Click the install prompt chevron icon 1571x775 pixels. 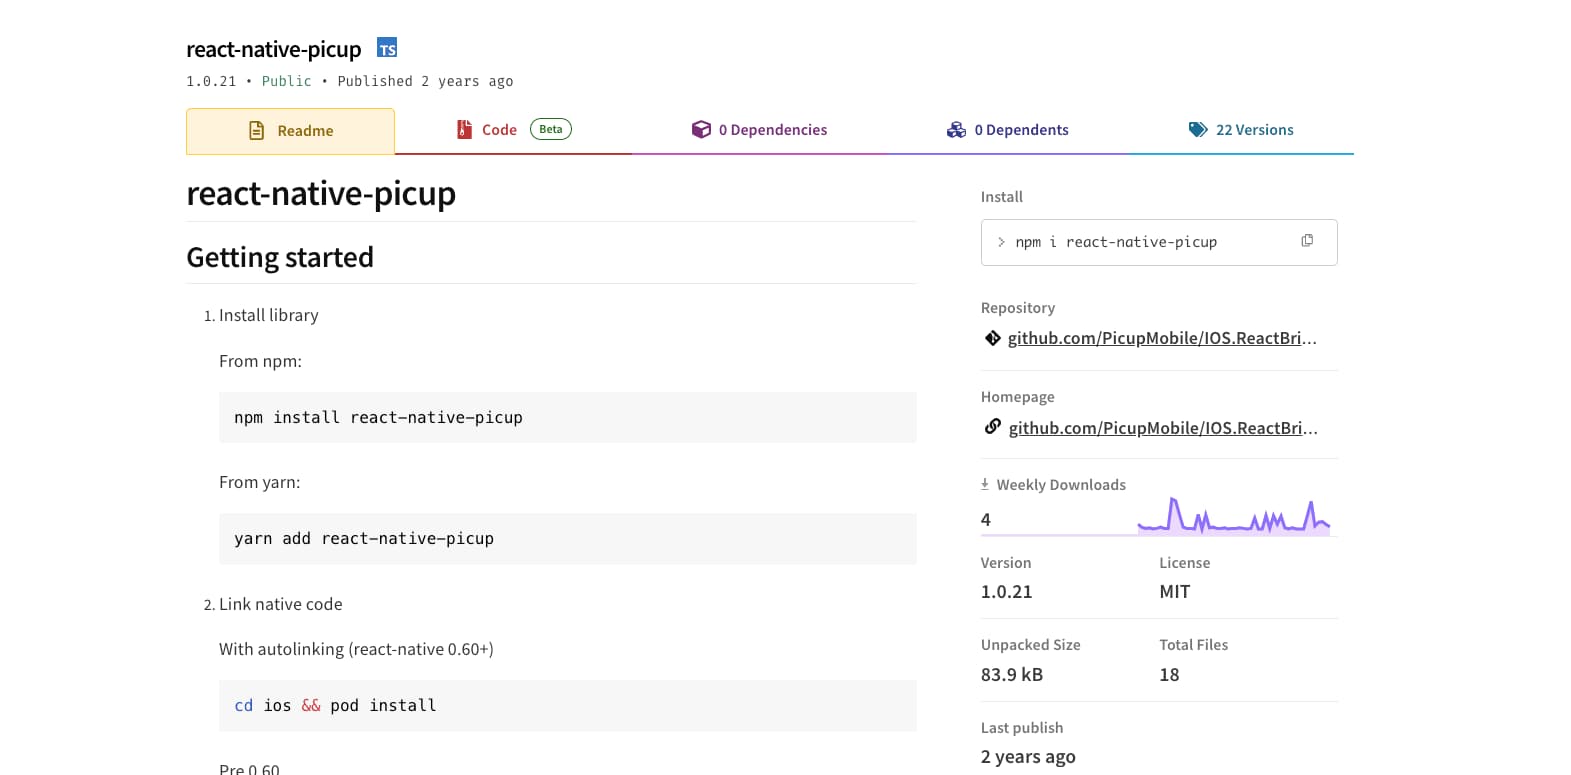(1001, 242)
